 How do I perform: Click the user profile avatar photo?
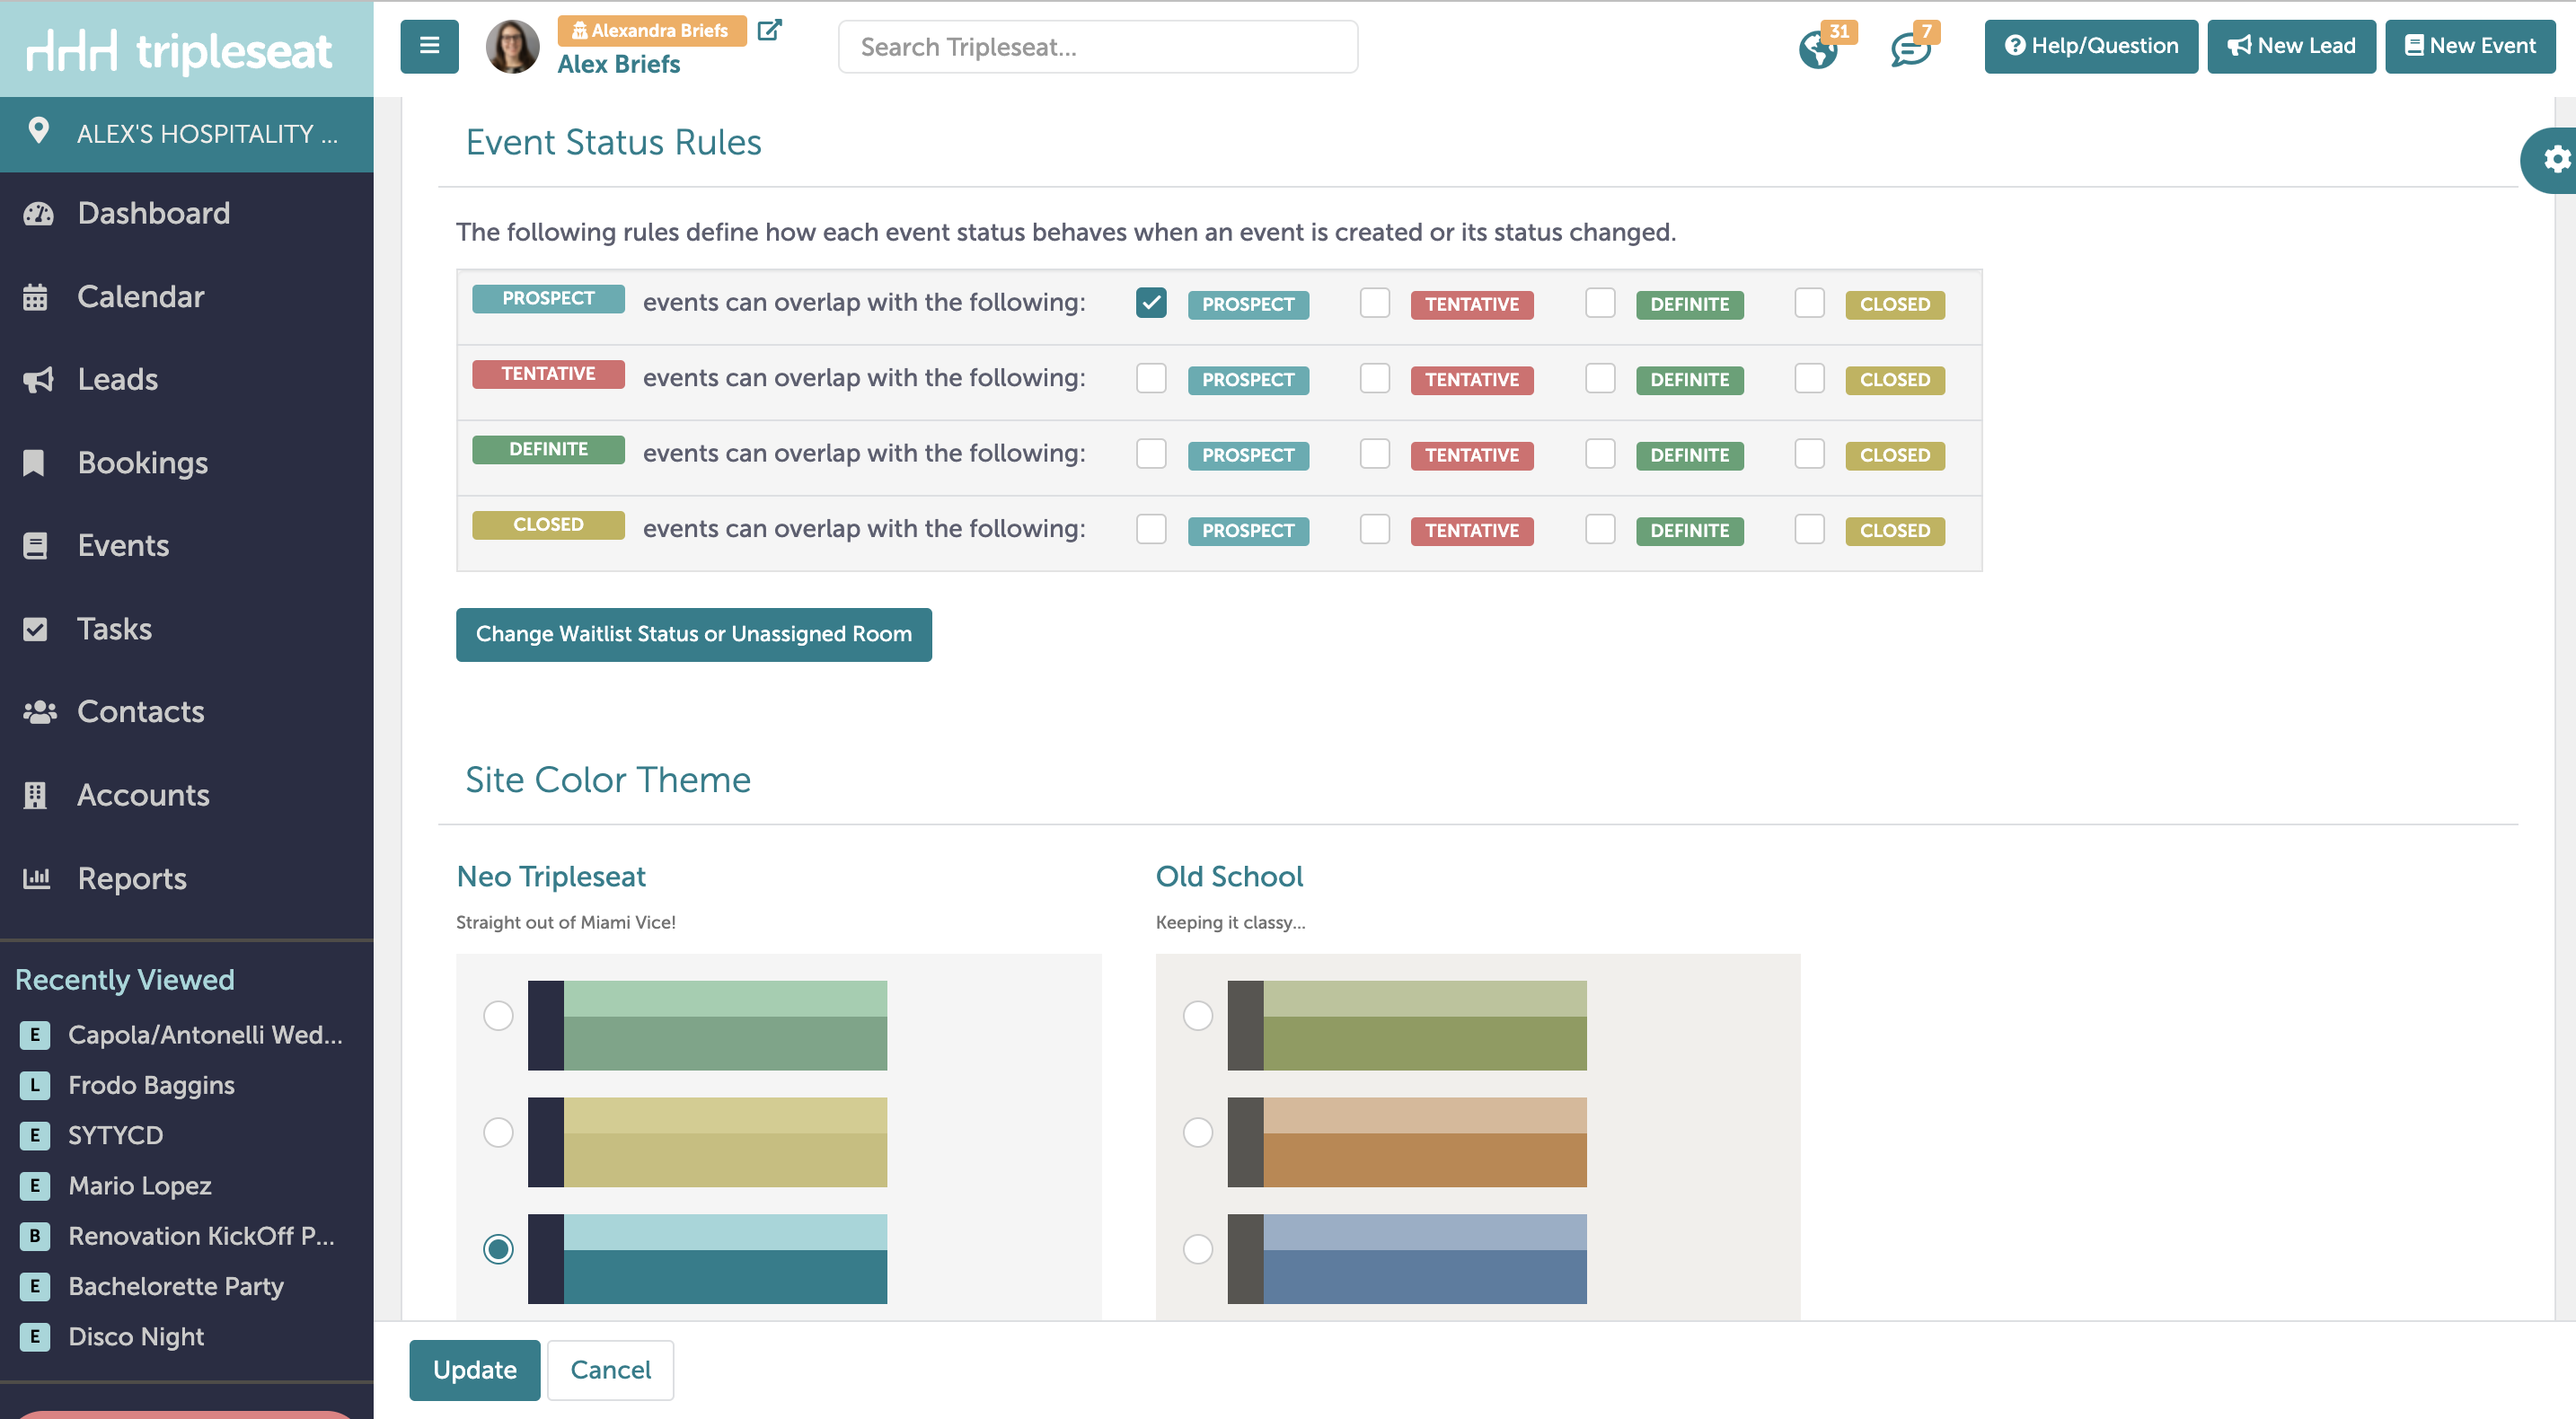pos(512,47)
